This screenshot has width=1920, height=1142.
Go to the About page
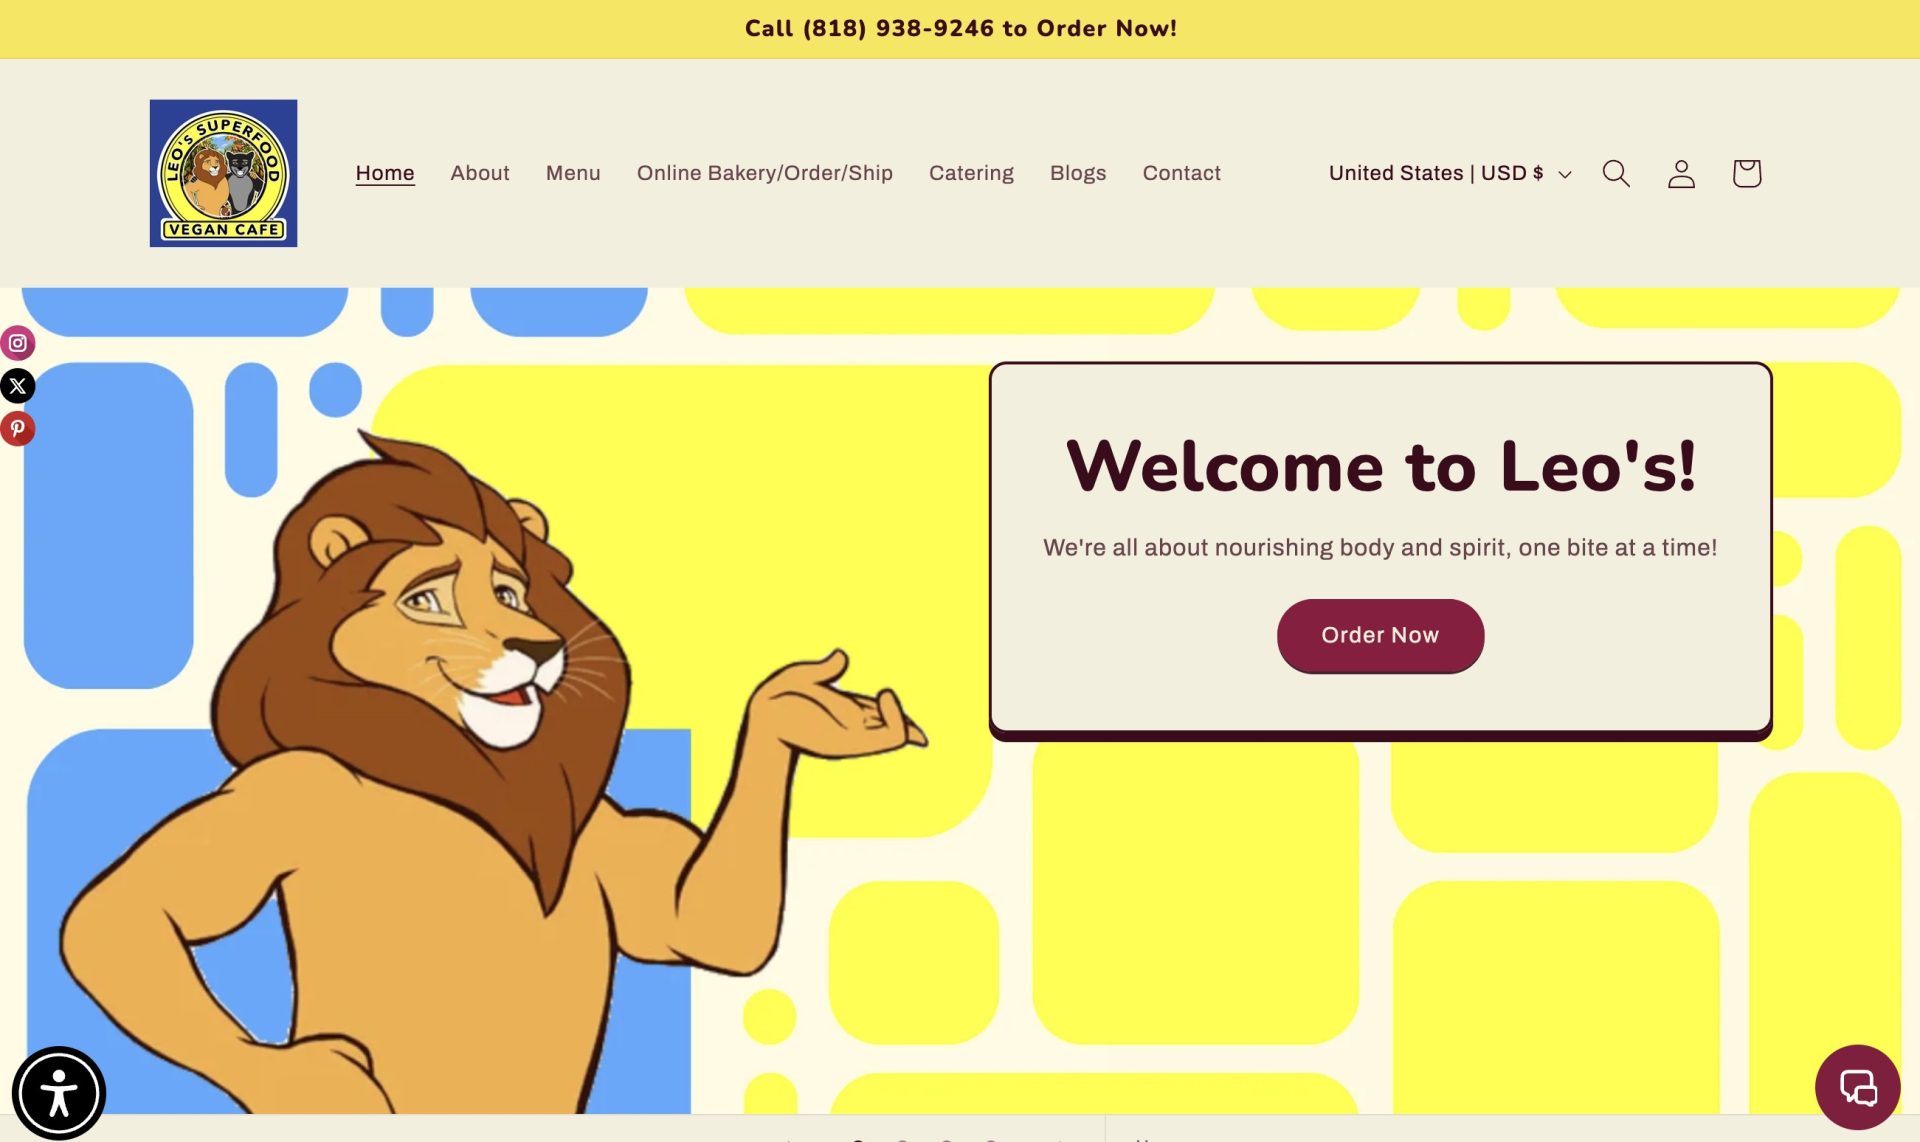480,173
